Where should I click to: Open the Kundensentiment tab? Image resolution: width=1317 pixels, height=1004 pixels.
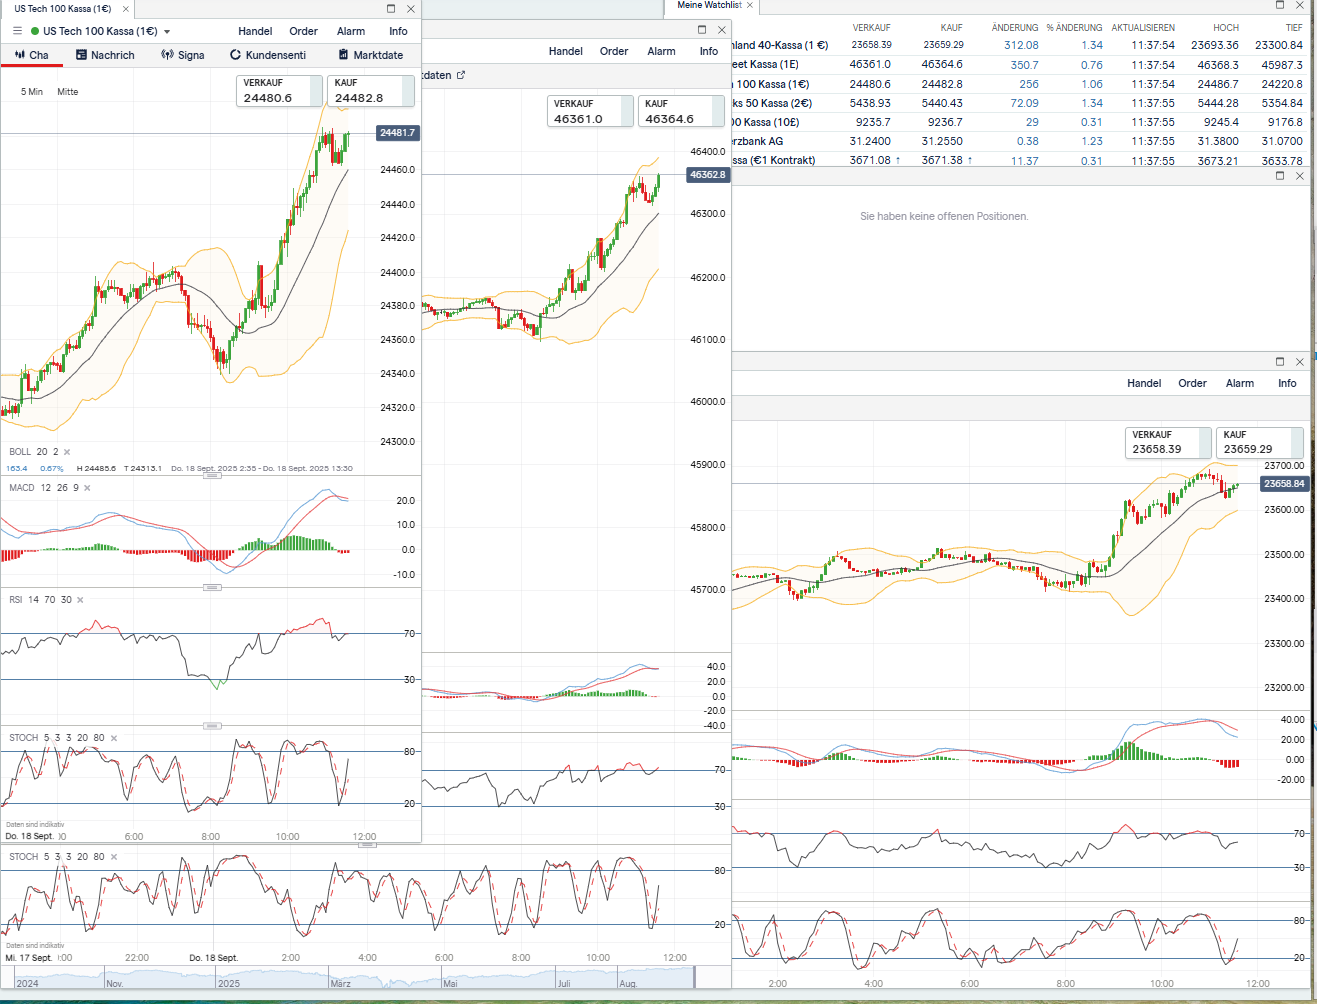(x=268, y=55)
